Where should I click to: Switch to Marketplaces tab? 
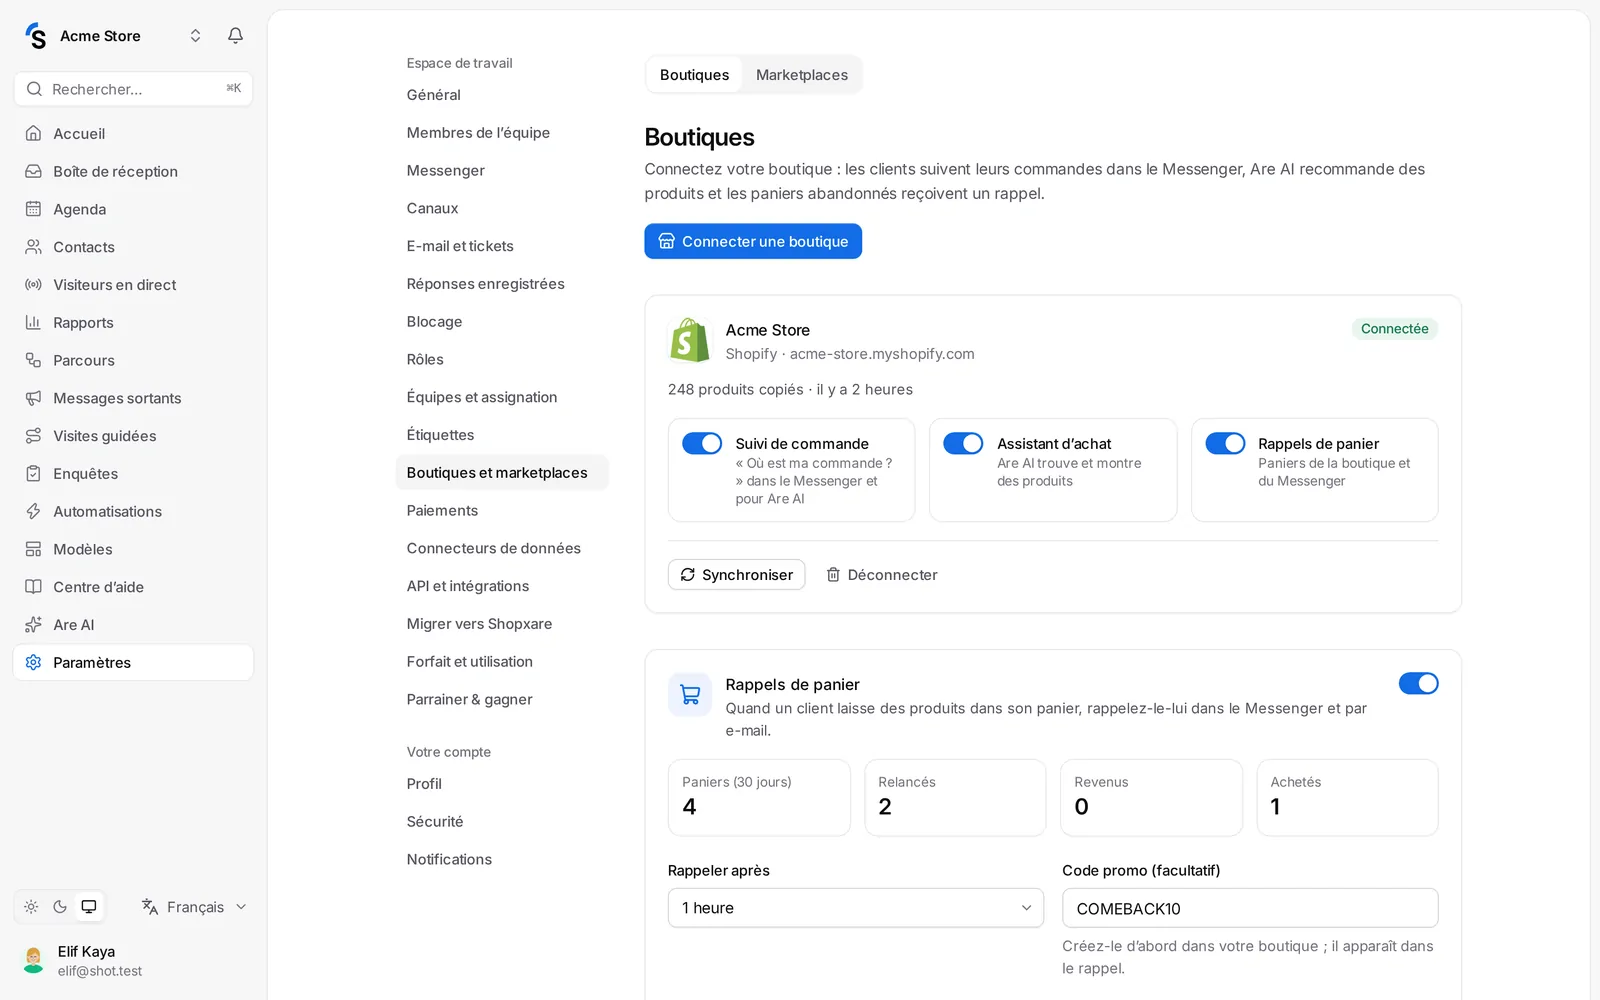(x=801, y=75)
